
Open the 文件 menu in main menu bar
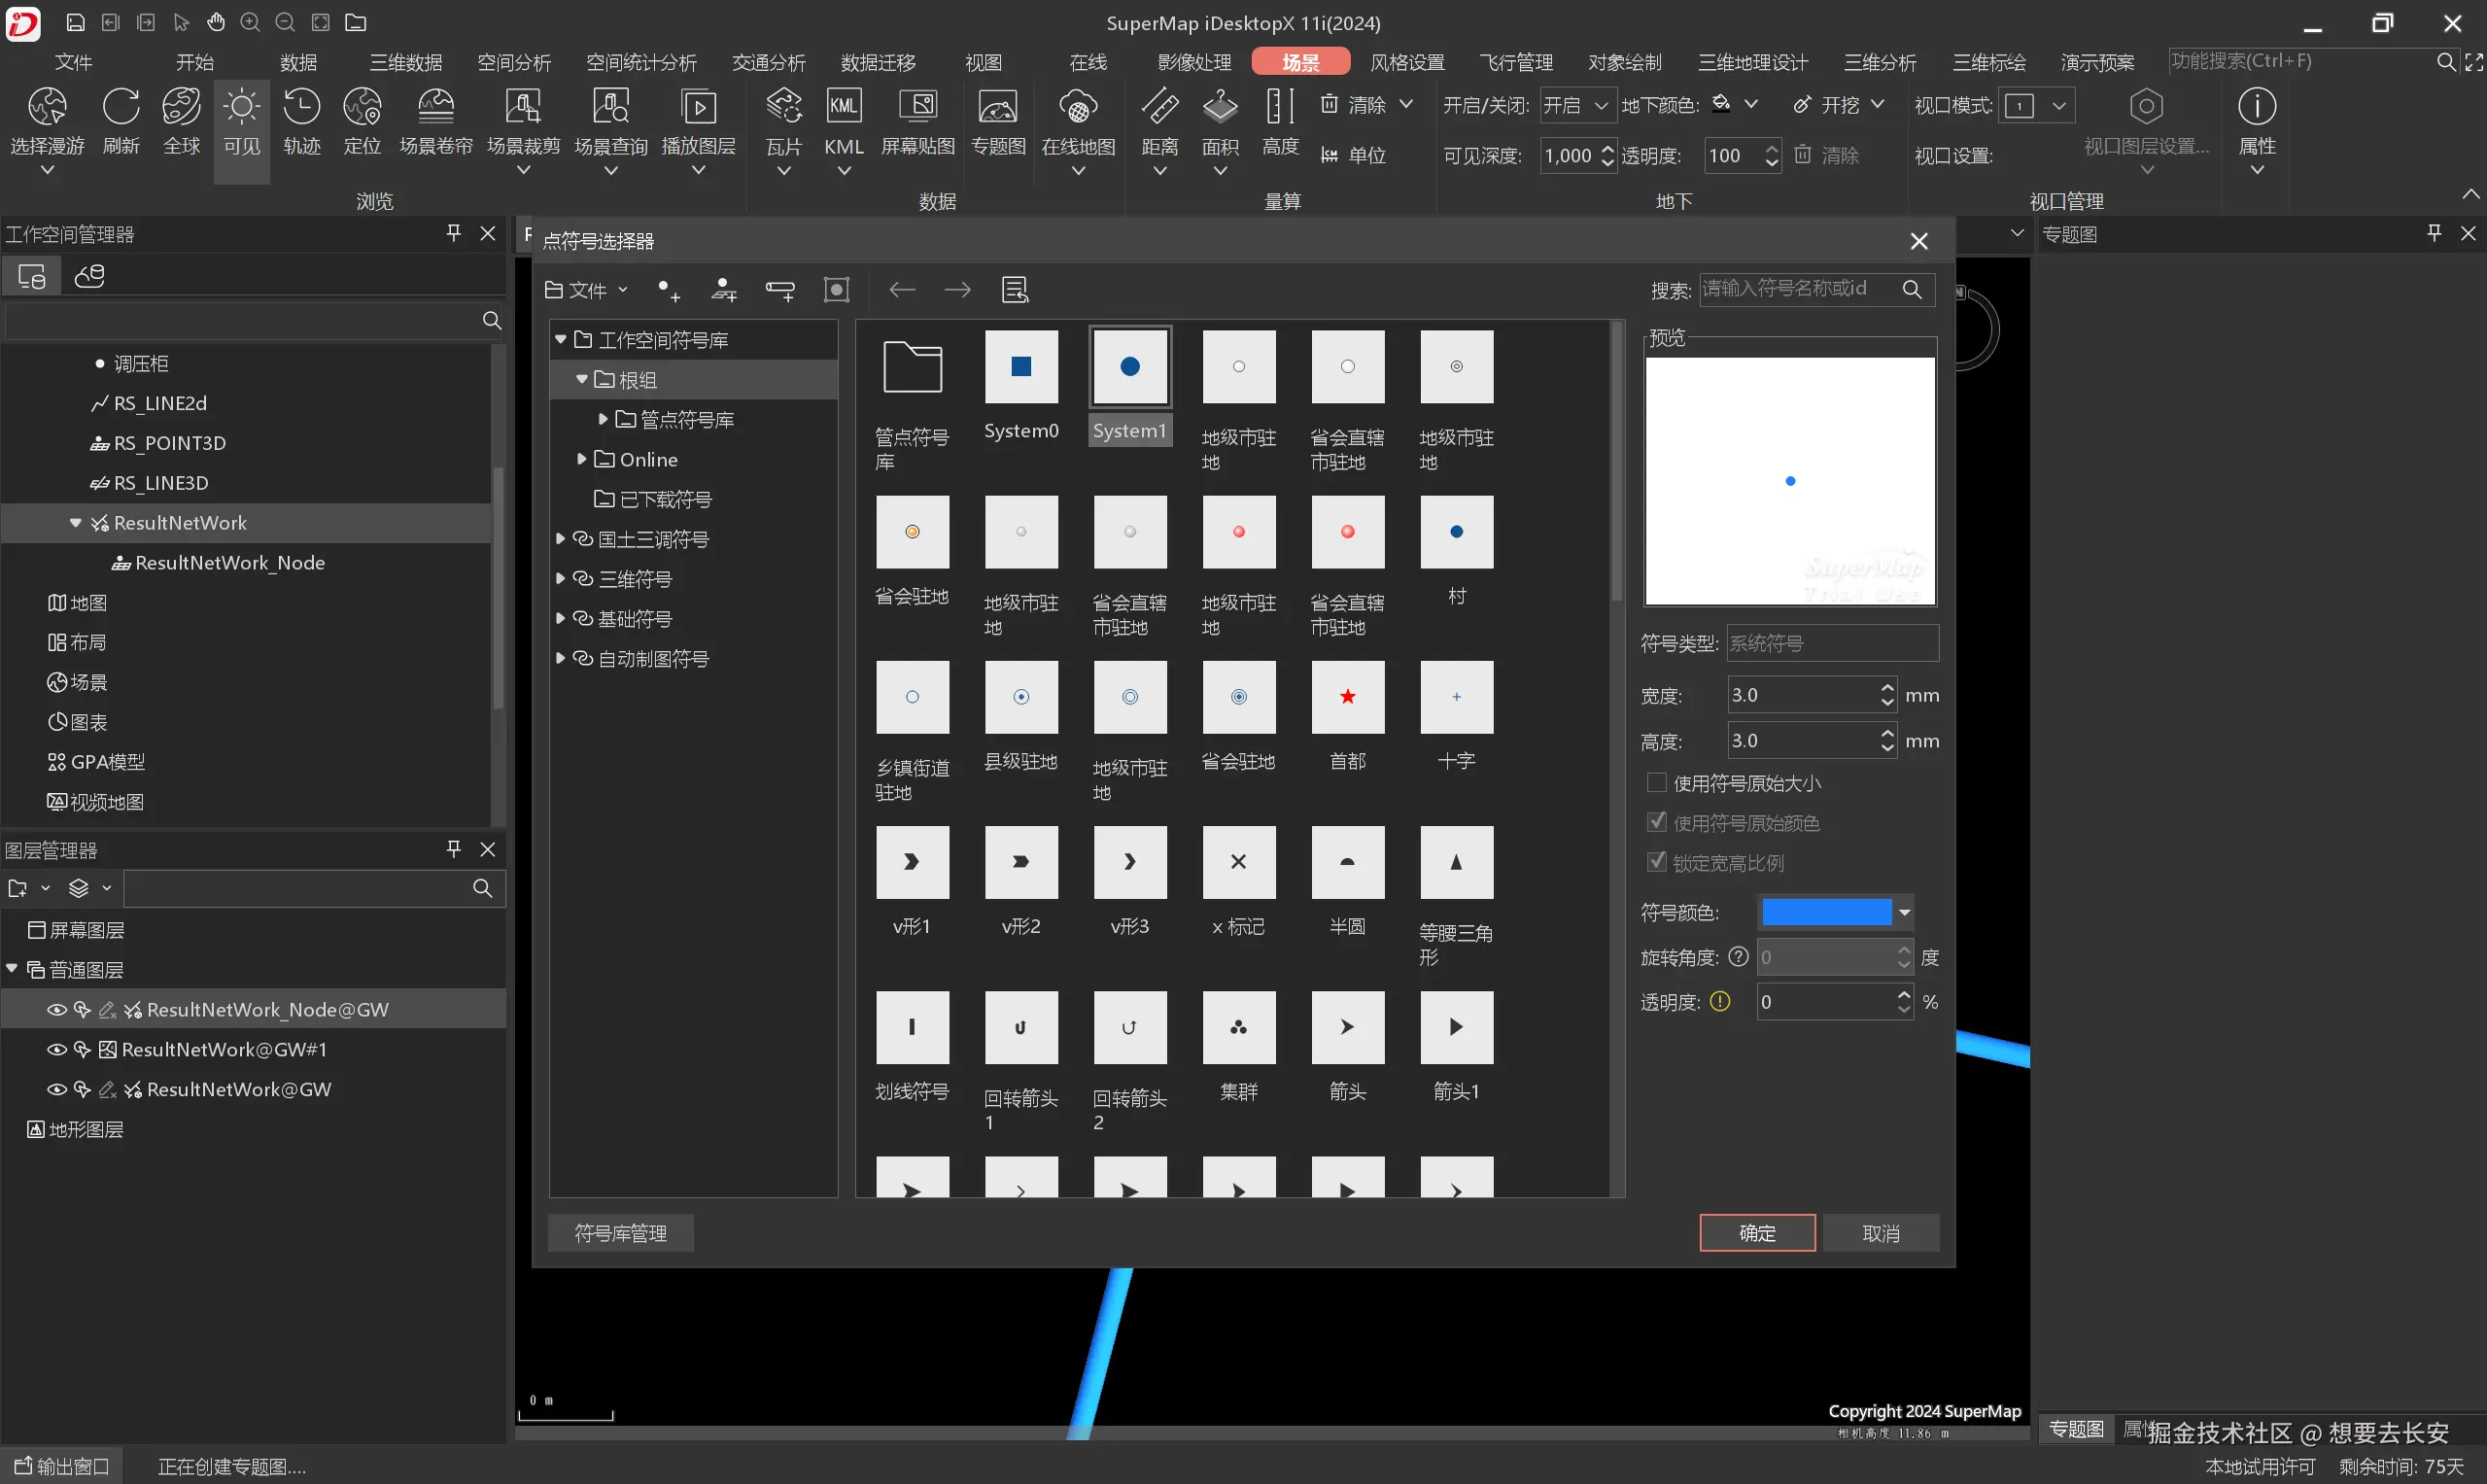(73, 62)
